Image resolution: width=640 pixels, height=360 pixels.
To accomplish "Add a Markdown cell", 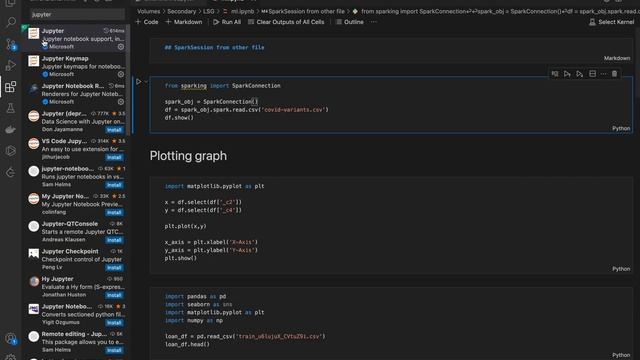I will click(184, 22).
